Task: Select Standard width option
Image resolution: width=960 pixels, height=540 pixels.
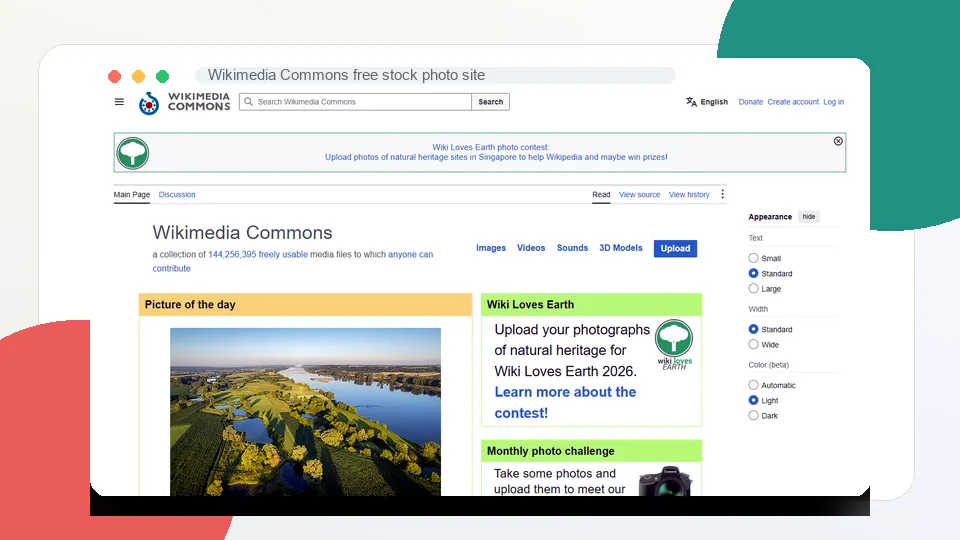Action: tap(753, 329)
